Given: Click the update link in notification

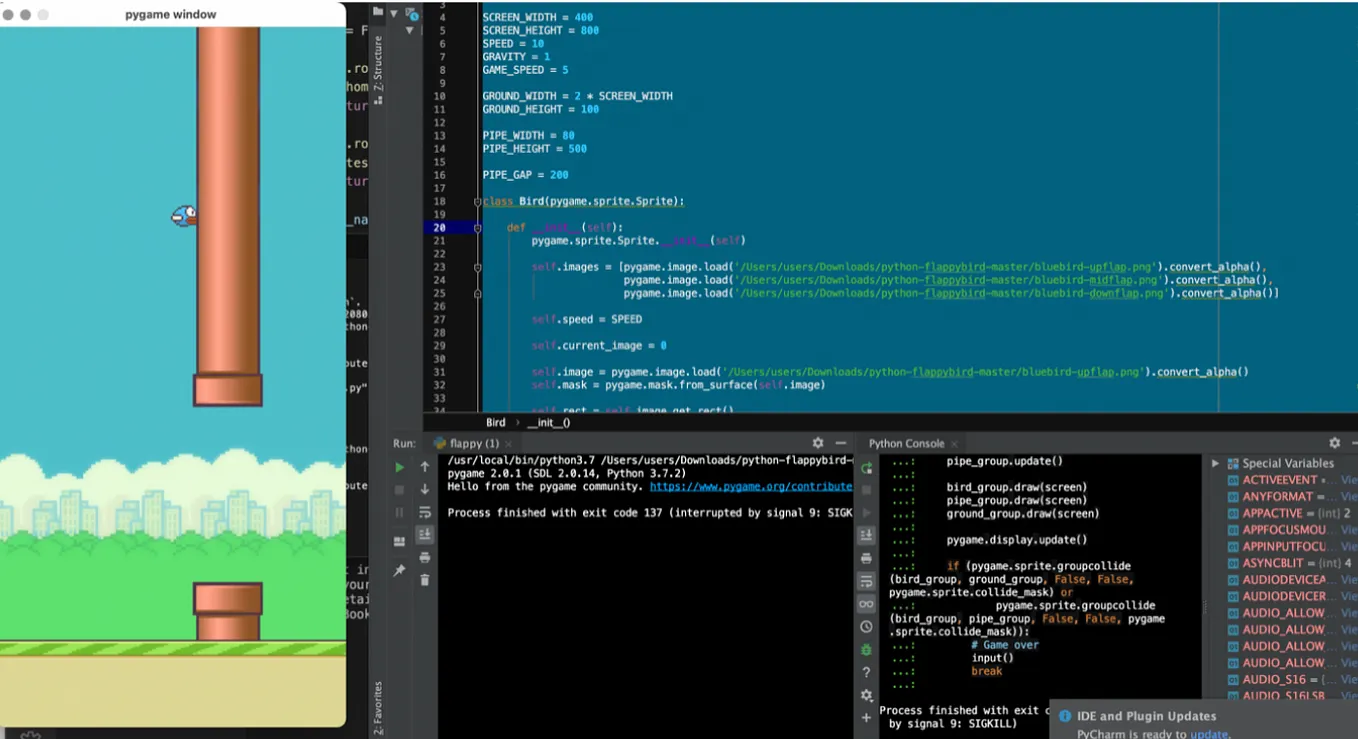Looking at the screenshot, I should [1209, 734].
